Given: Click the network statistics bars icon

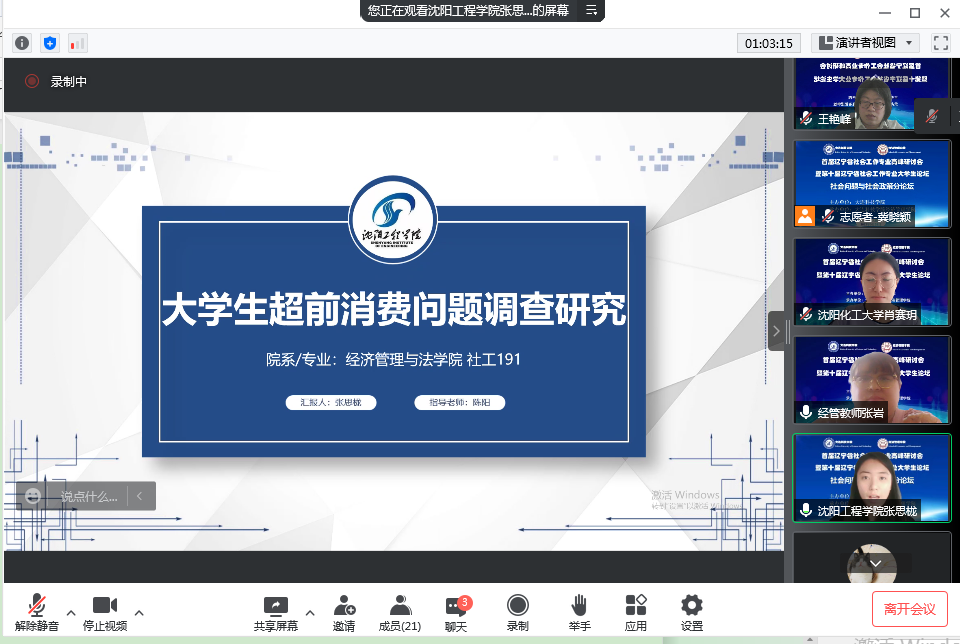Looking at the screenshot, I should pyautogui.click(x=77, y=43).
